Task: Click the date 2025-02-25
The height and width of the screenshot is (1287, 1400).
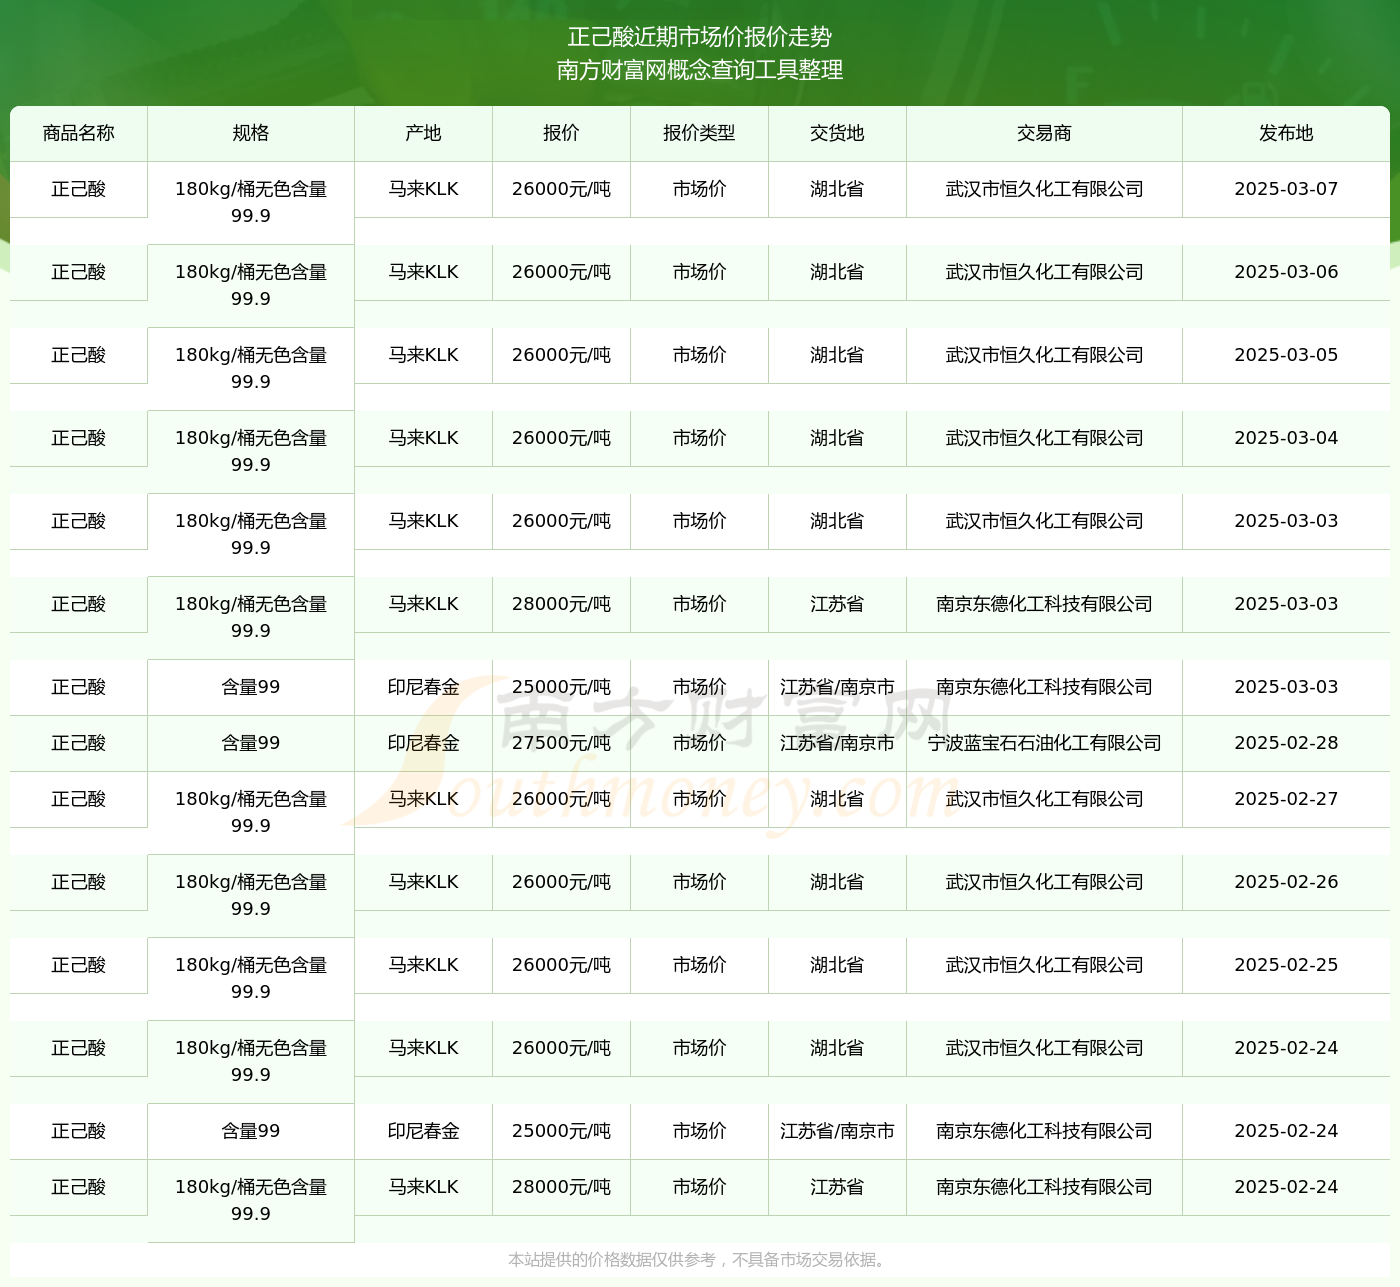Action: pos(1286,965)
